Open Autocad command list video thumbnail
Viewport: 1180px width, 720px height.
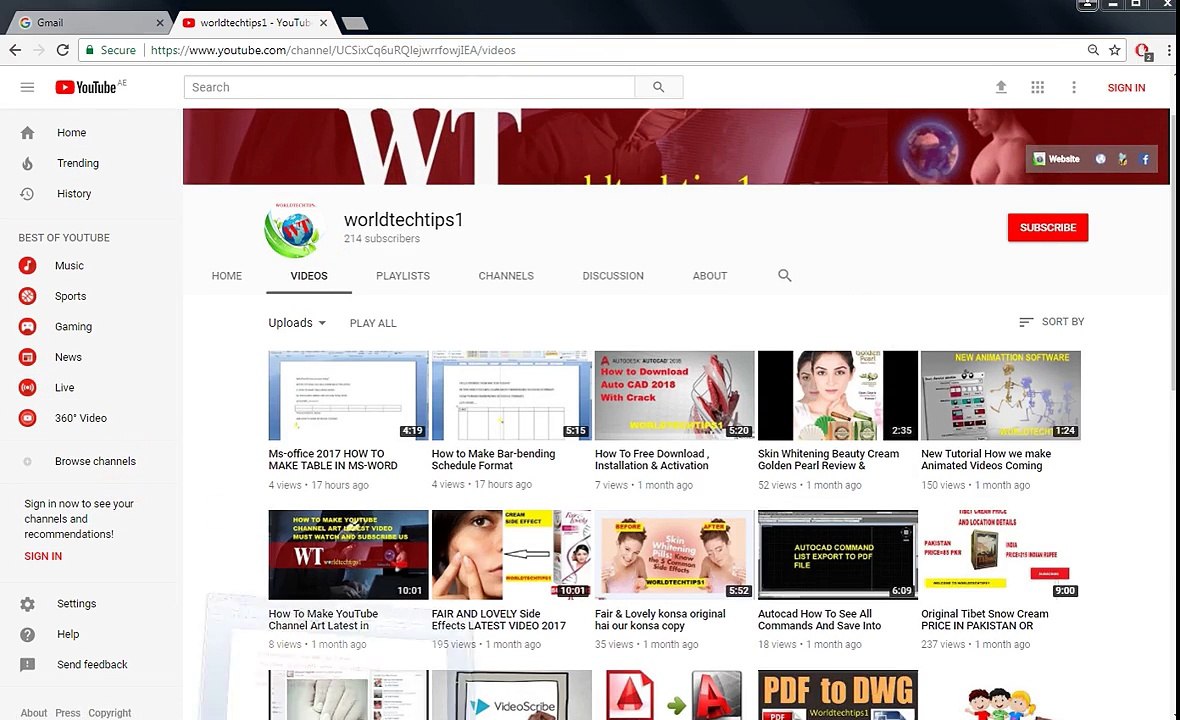(838, 554)
